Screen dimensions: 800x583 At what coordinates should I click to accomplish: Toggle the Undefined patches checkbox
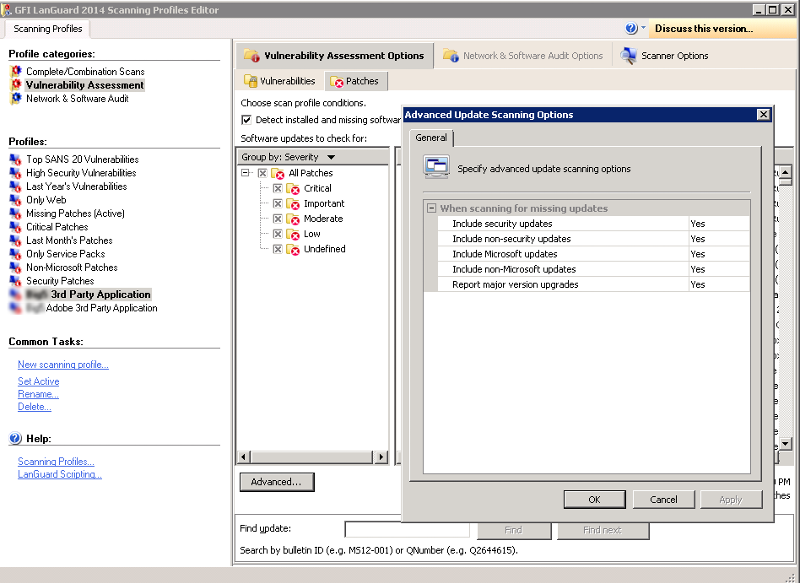tap(278, 249)
